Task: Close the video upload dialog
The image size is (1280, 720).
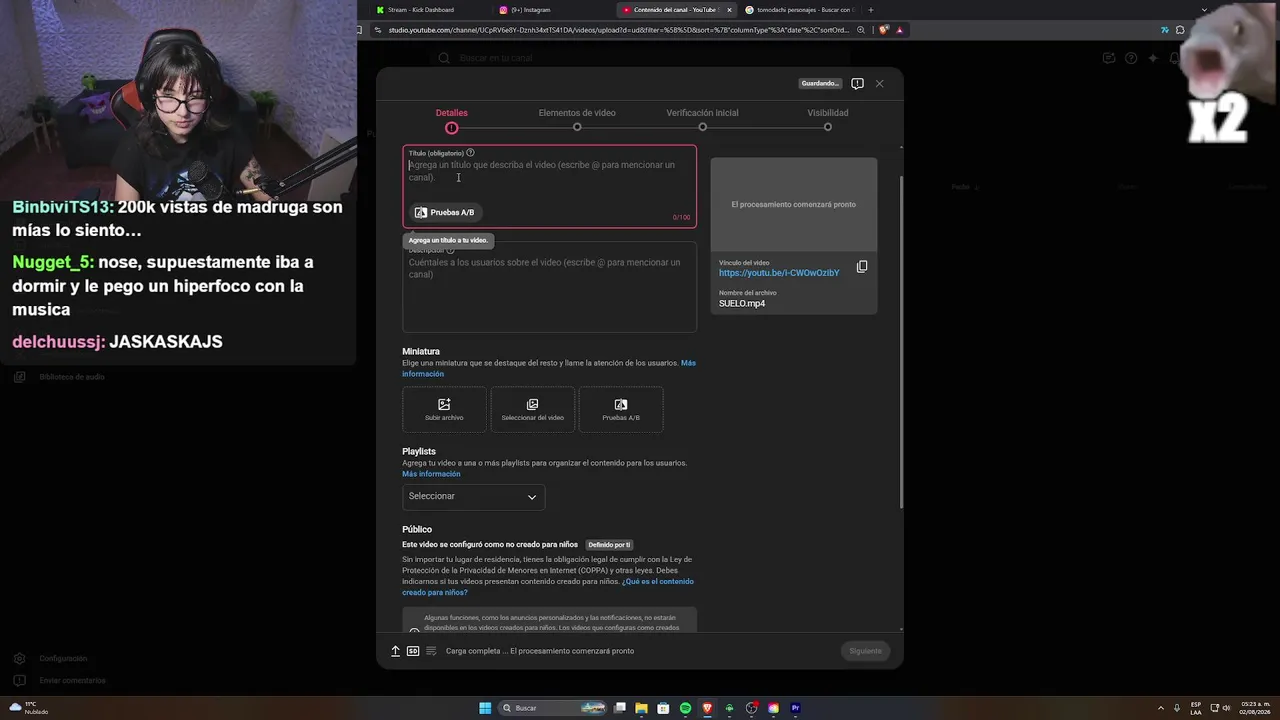Action: (879, 84)
